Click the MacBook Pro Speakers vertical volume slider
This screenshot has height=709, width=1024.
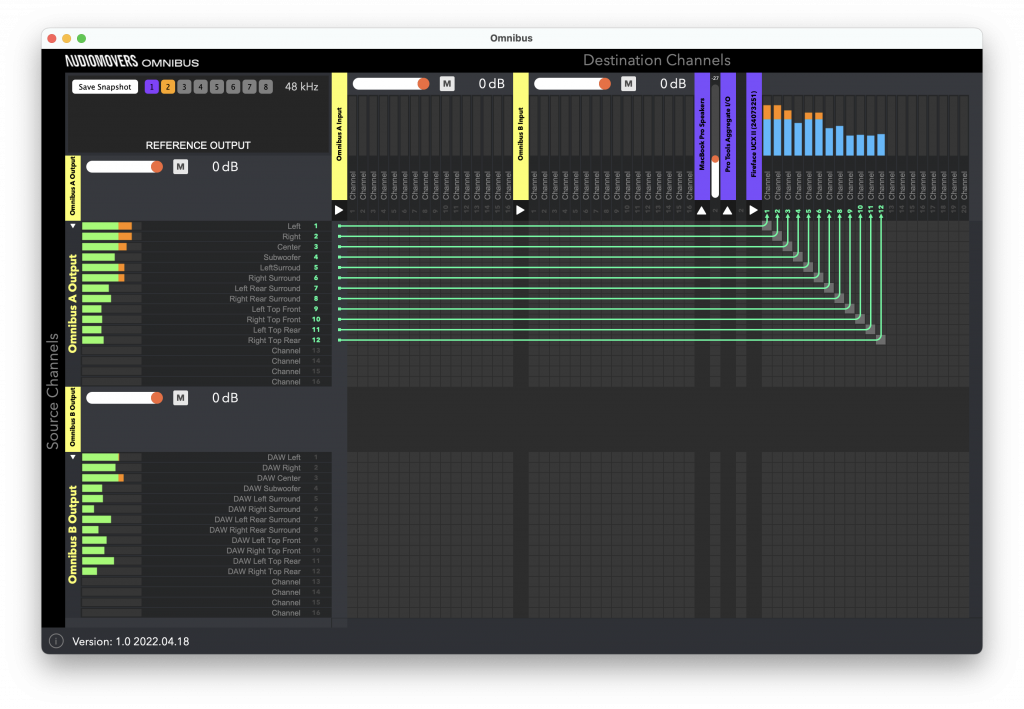715,141
